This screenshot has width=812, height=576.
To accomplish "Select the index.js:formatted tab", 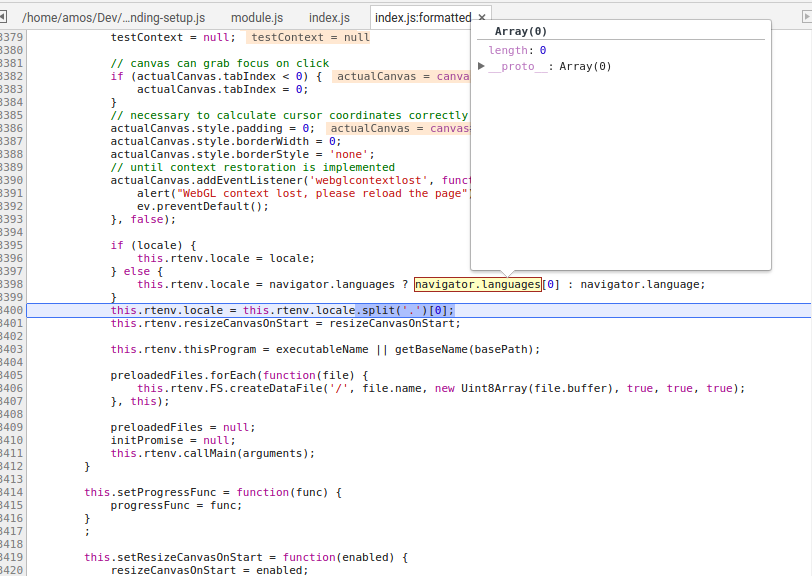I will pyautogui.click(x=423, y=18).
